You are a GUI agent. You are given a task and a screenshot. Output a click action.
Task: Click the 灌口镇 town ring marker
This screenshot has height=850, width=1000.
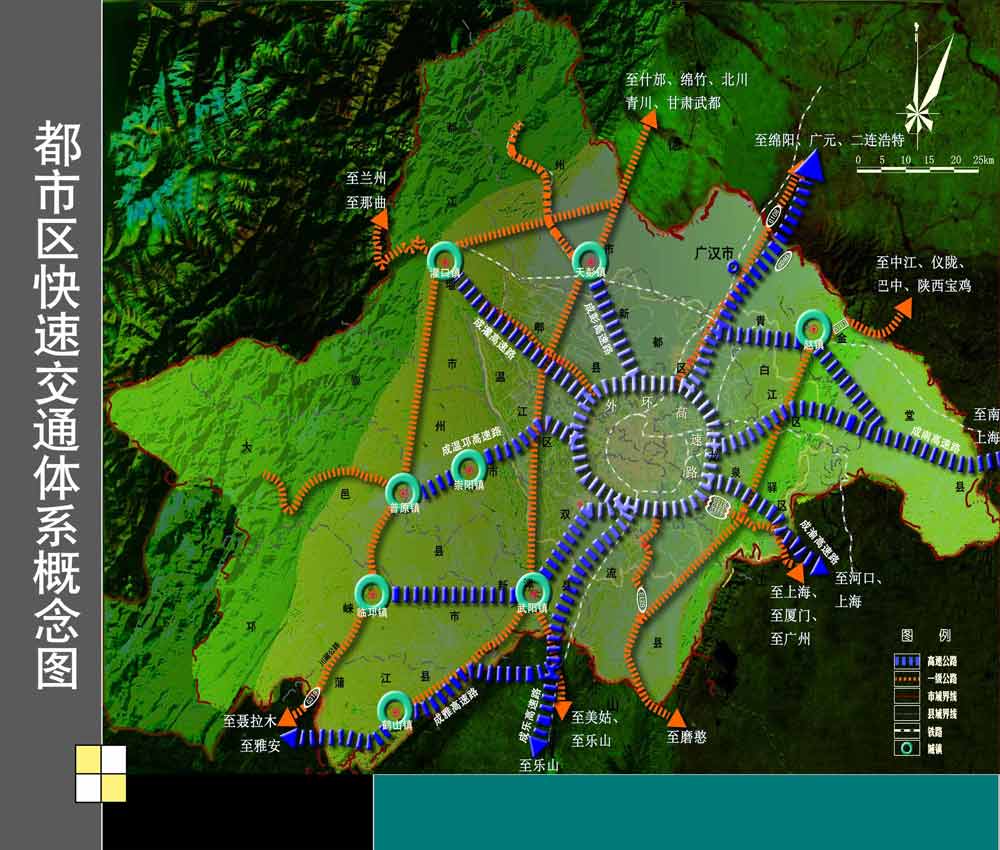pyautogui.click(x=441, y=257)
